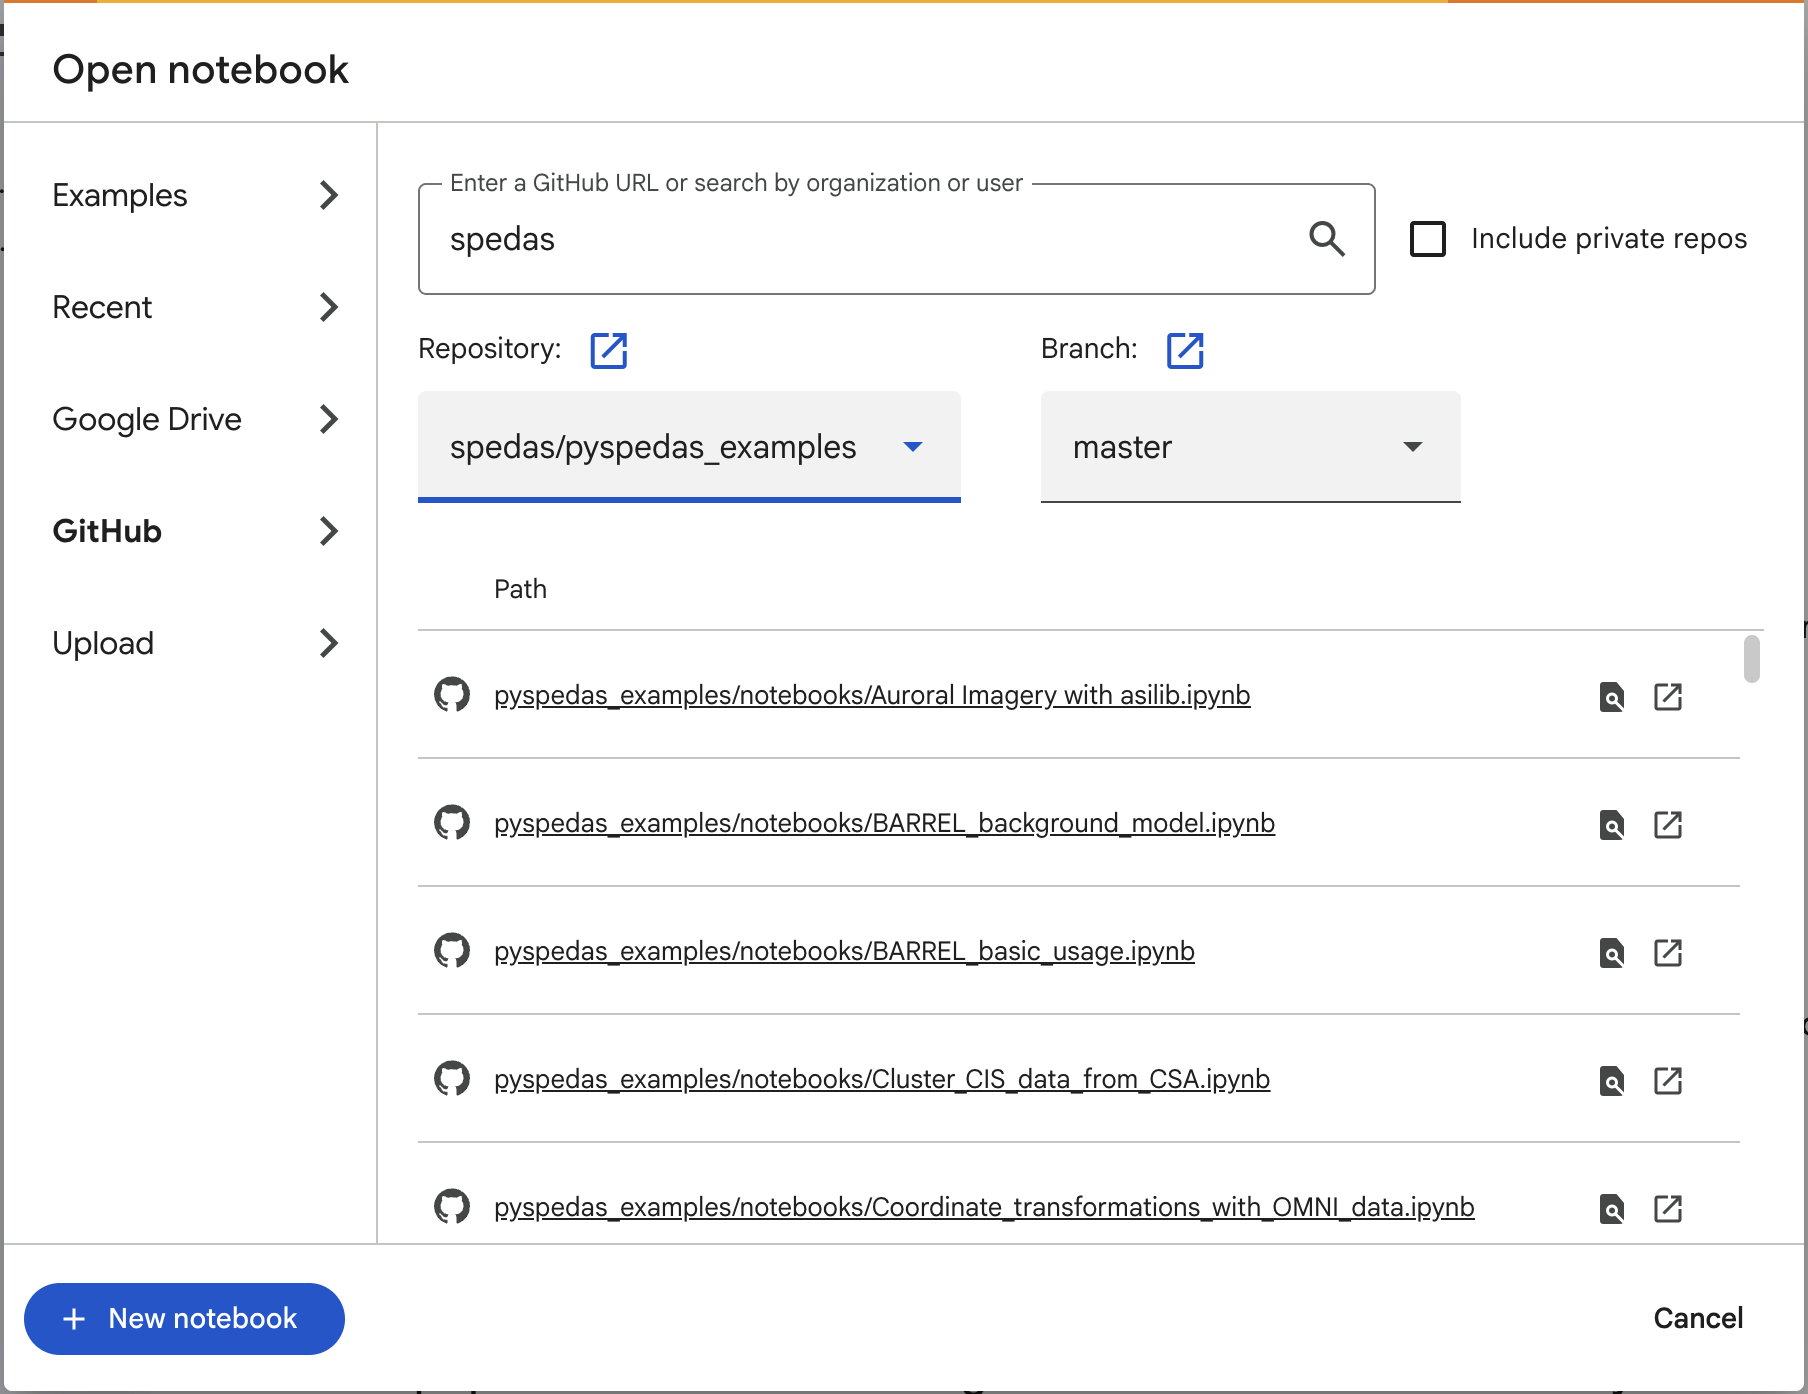
Task: Click the GitHub logo beside Coordinate_transformations notebook
Action: pyautogui.click(x=452, y=1206)
